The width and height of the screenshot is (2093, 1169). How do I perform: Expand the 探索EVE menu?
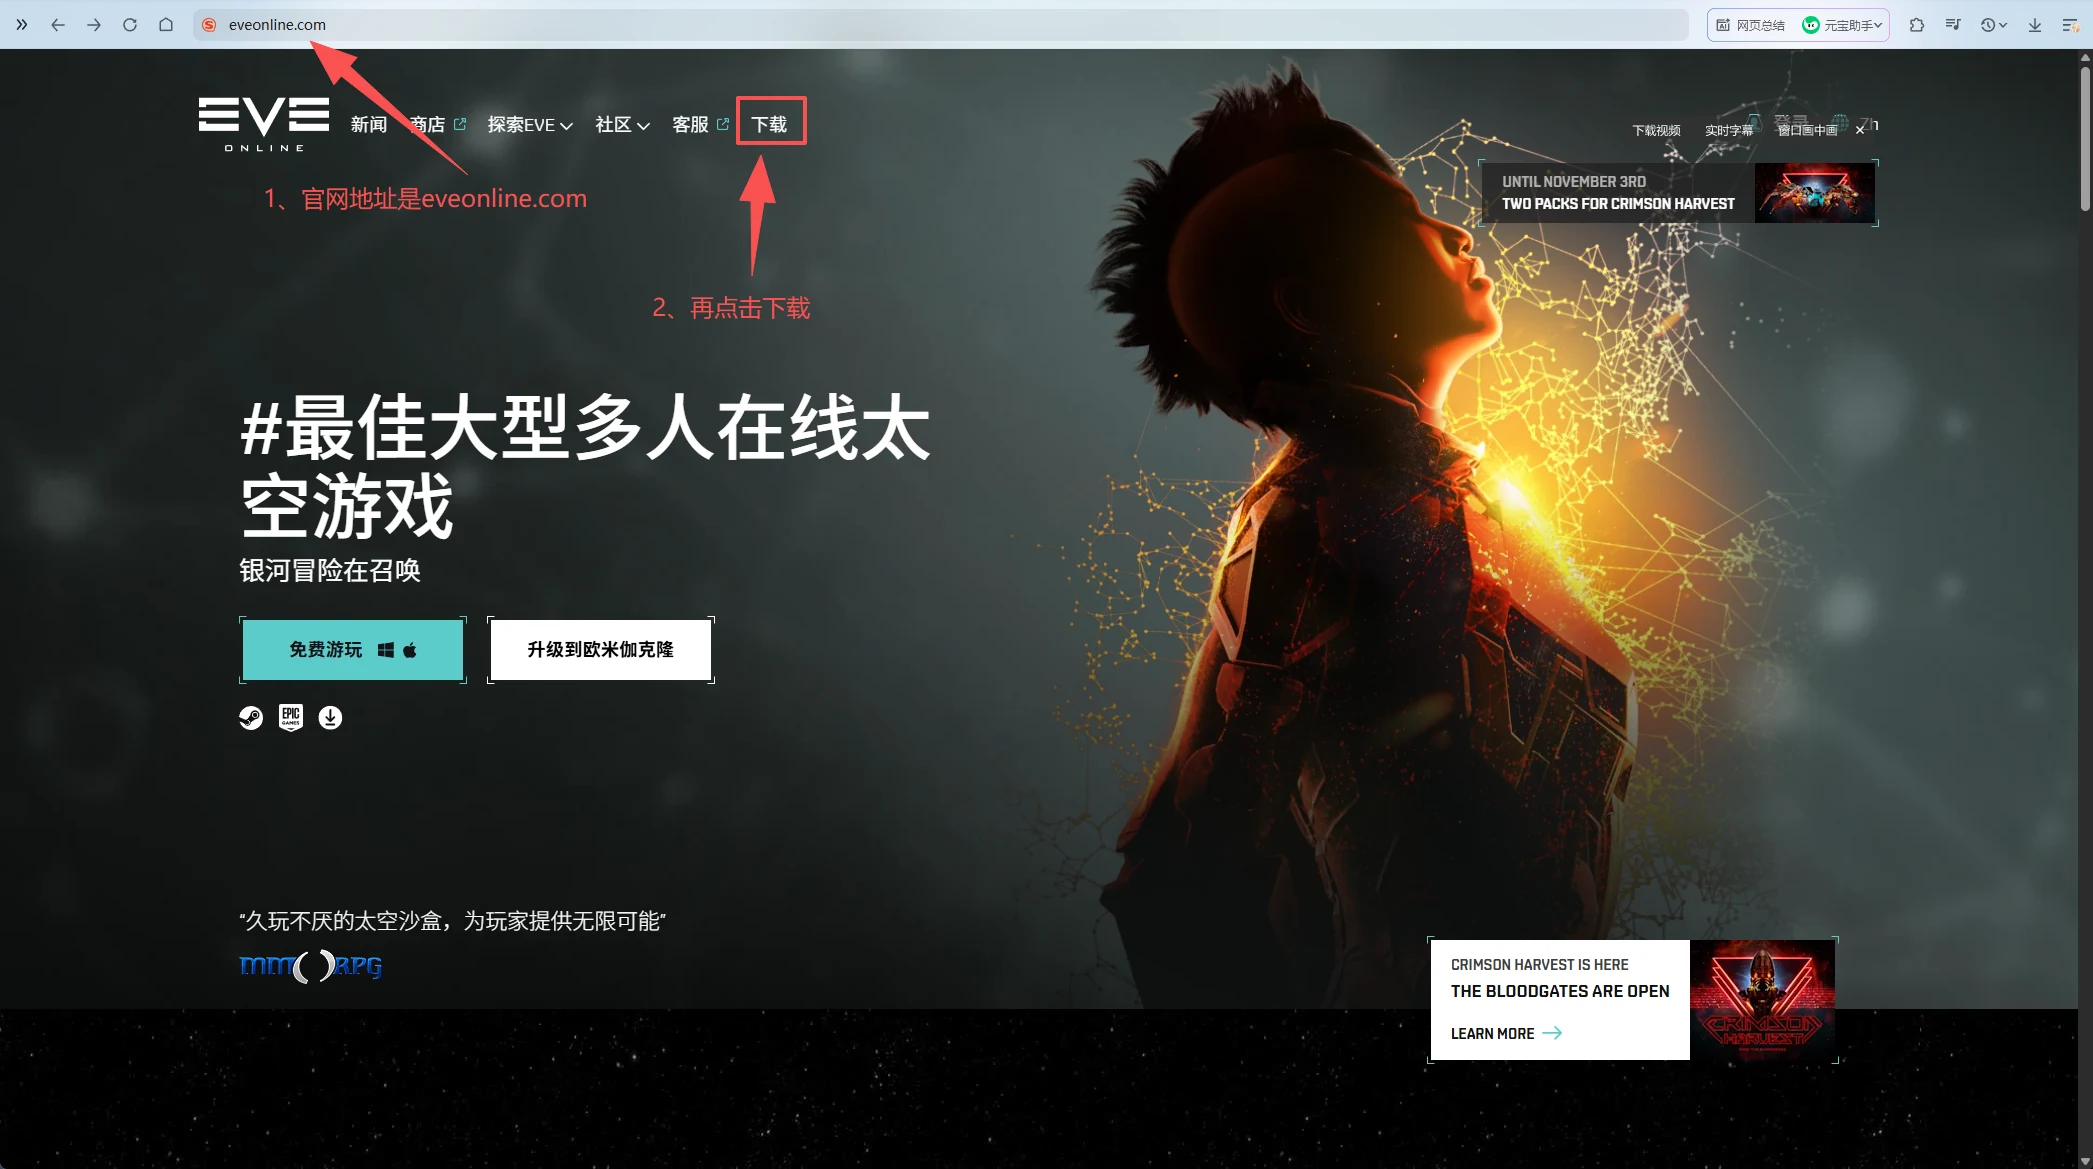[530, 124]
